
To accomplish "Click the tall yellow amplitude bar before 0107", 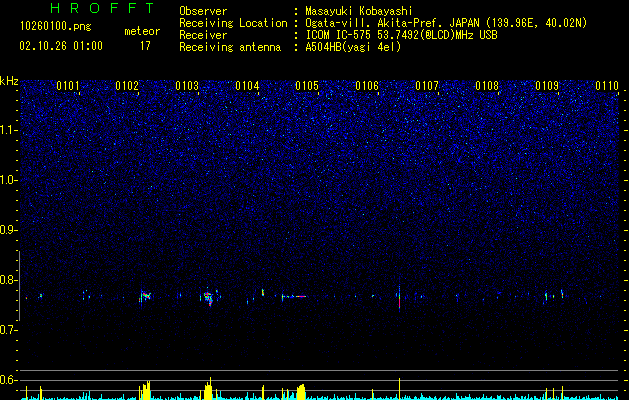I will 400,388.
